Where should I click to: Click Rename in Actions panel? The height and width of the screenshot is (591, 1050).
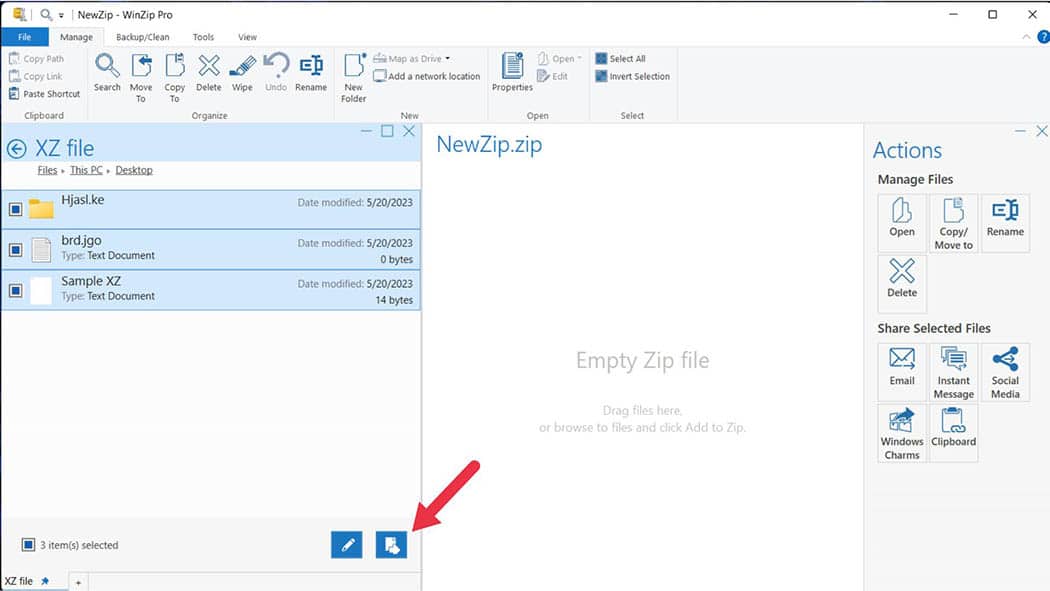[1005, 223]
